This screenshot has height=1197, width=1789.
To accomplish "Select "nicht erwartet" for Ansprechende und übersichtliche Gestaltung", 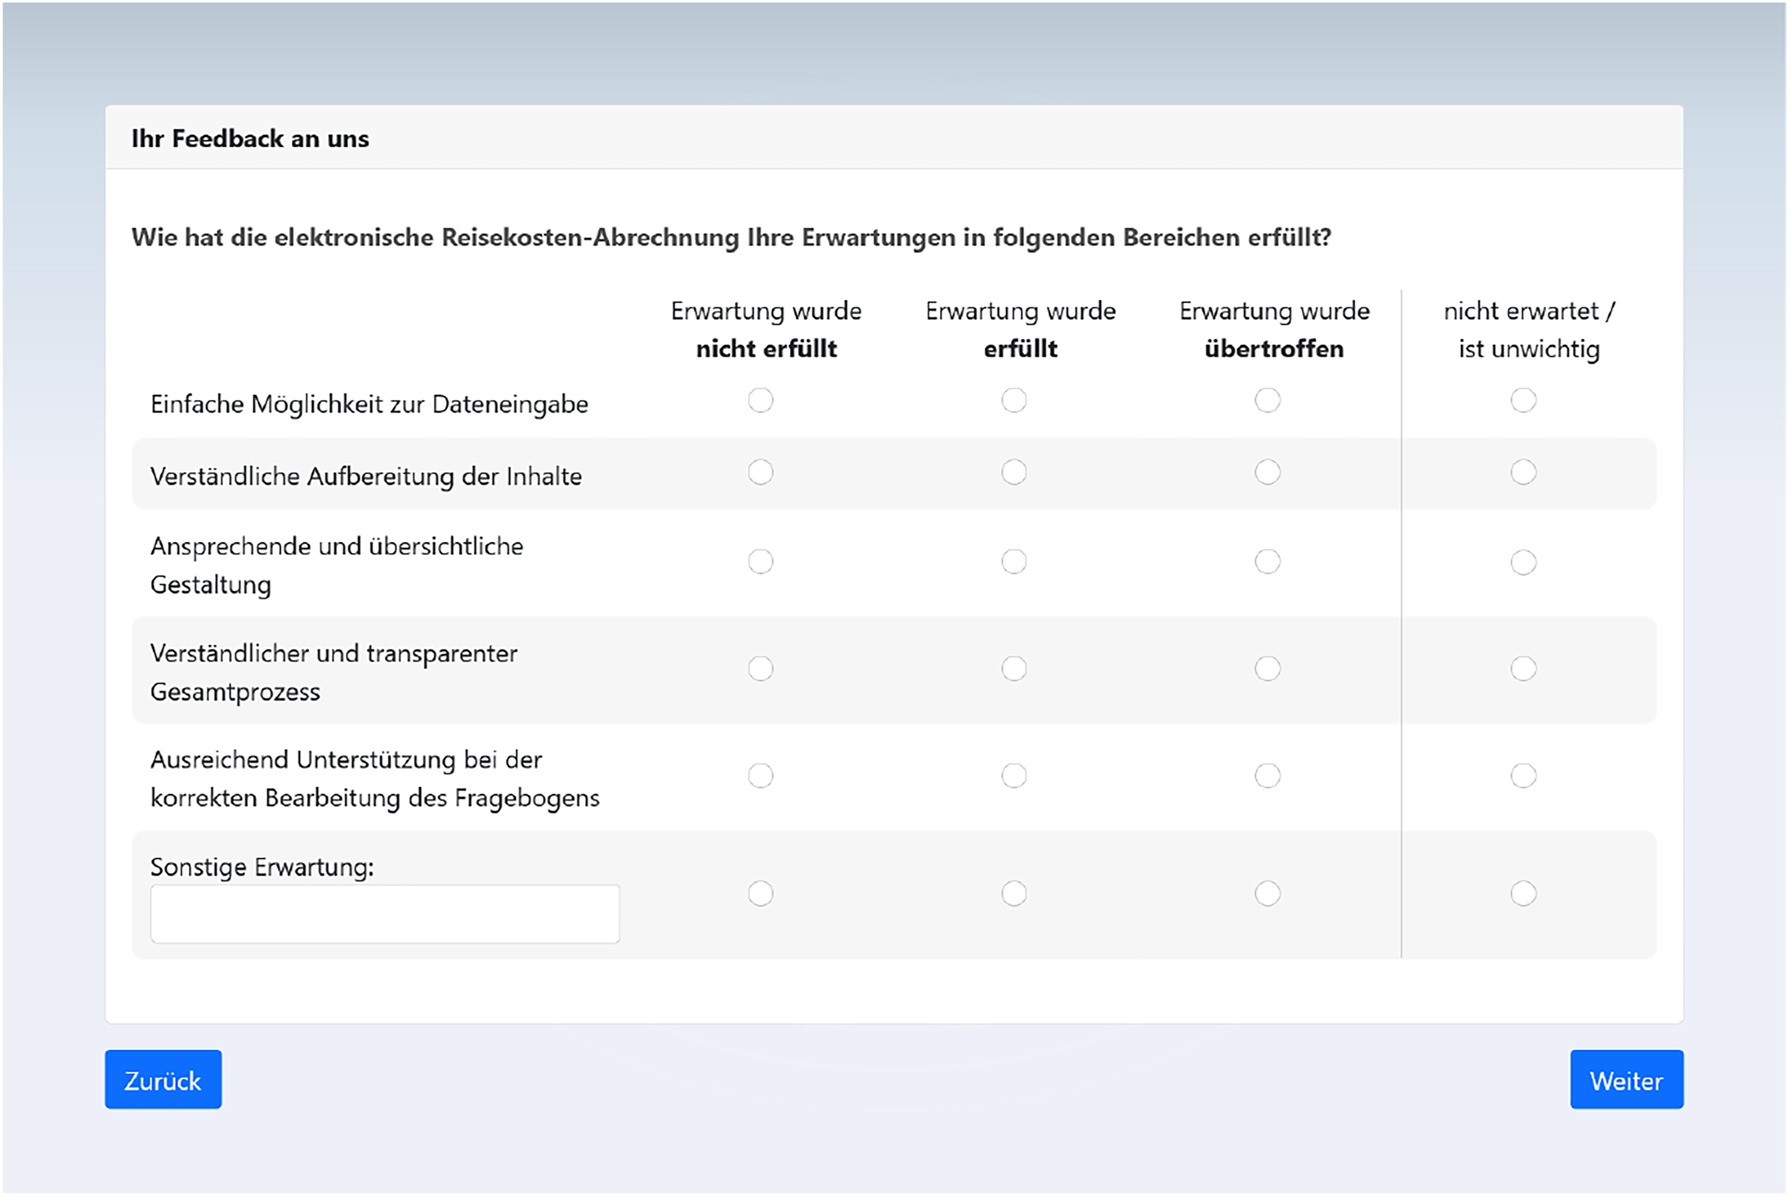I will (x=1523, y=561).
